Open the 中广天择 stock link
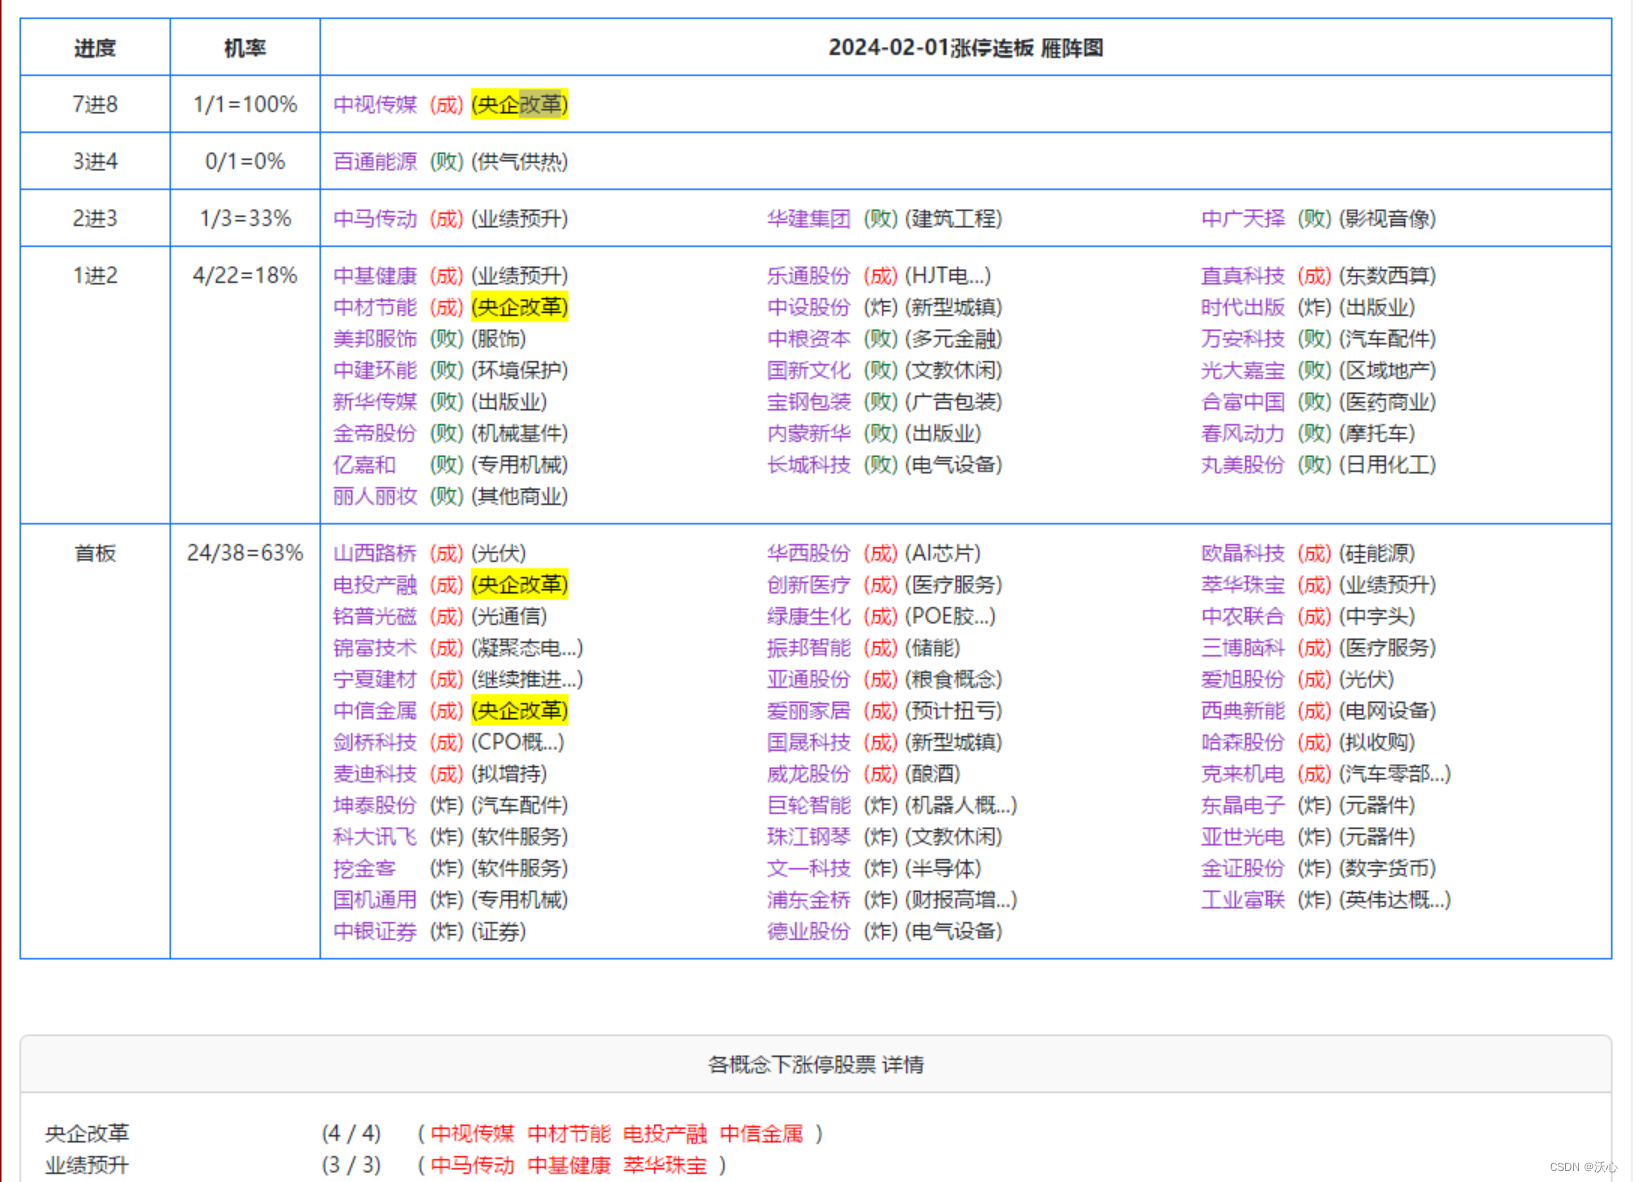This screenshot has height=1182, width=1633. 1243,218
